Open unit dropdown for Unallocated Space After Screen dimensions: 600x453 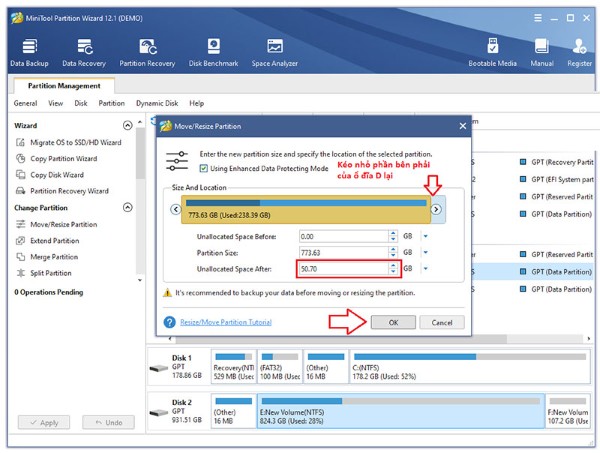[426, 269]
